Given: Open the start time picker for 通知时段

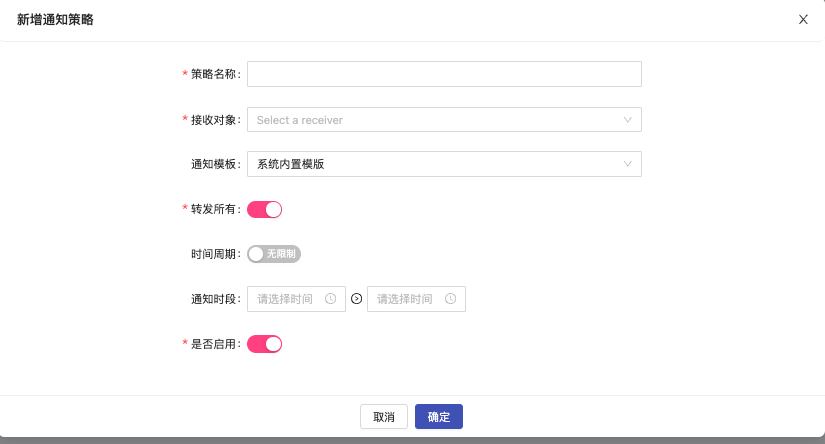Looking at the screenshot, I should pos(288,299).
